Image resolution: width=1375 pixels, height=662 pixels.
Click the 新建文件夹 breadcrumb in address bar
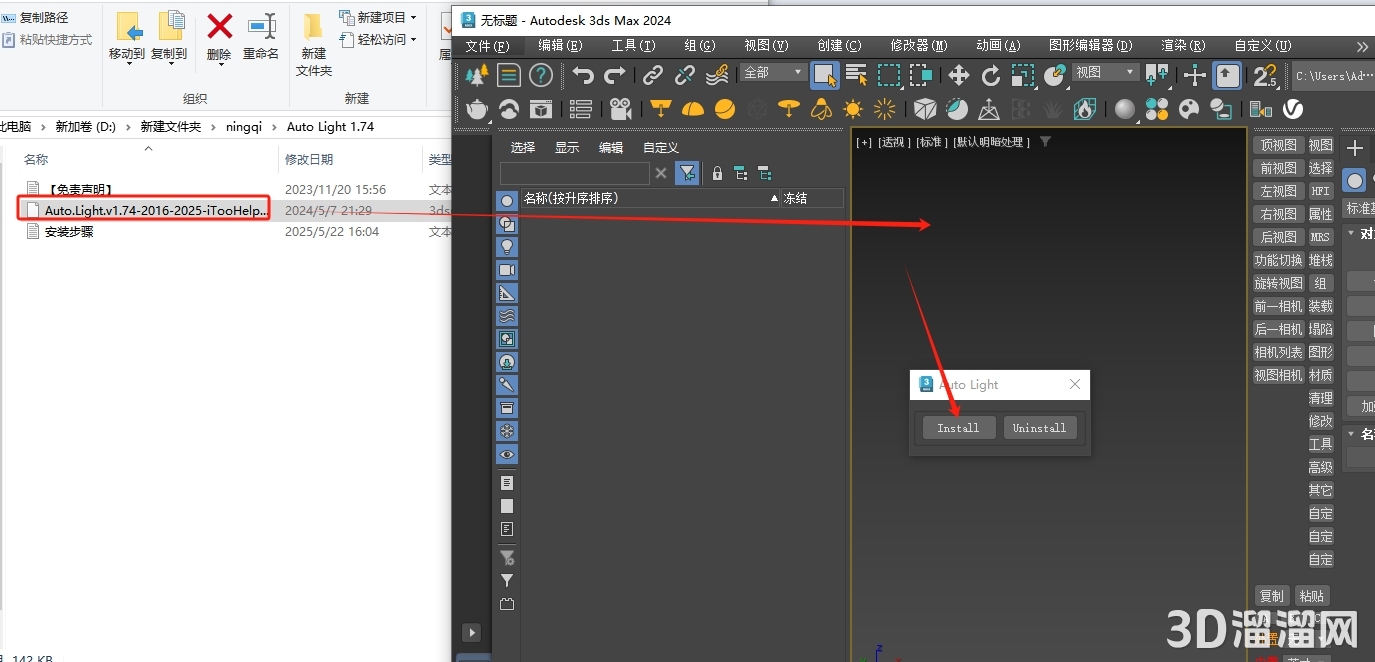click(170, 127)
